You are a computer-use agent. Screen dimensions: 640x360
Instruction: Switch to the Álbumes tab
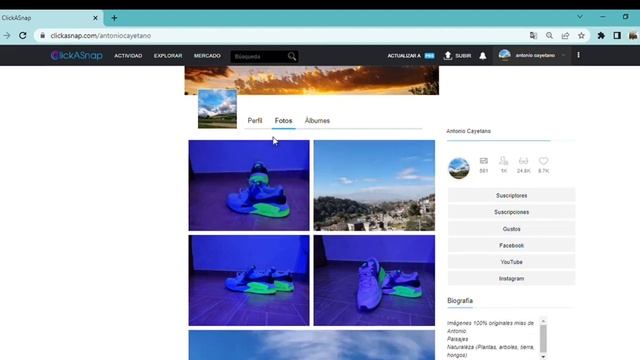tap(317, 120)
